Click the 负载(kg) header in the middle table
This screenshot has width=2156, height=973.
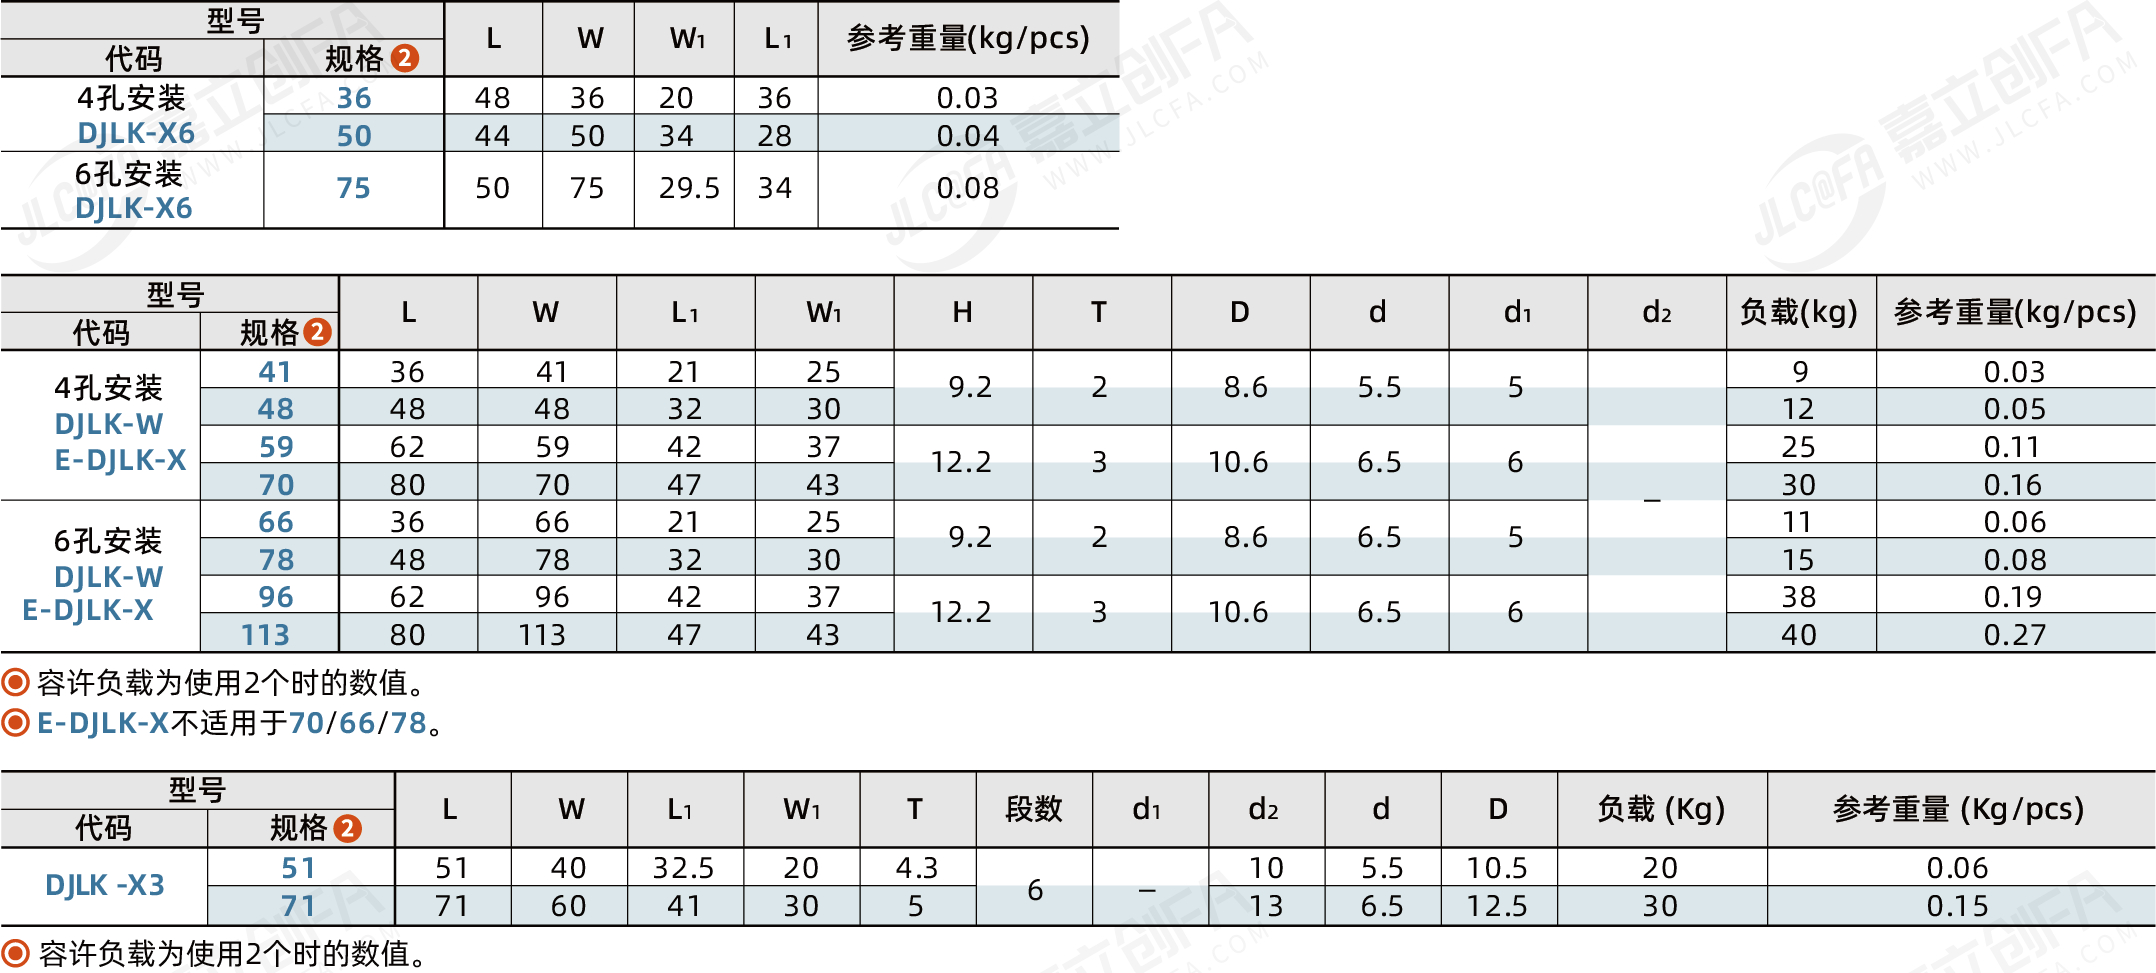tap(1799, 313)
